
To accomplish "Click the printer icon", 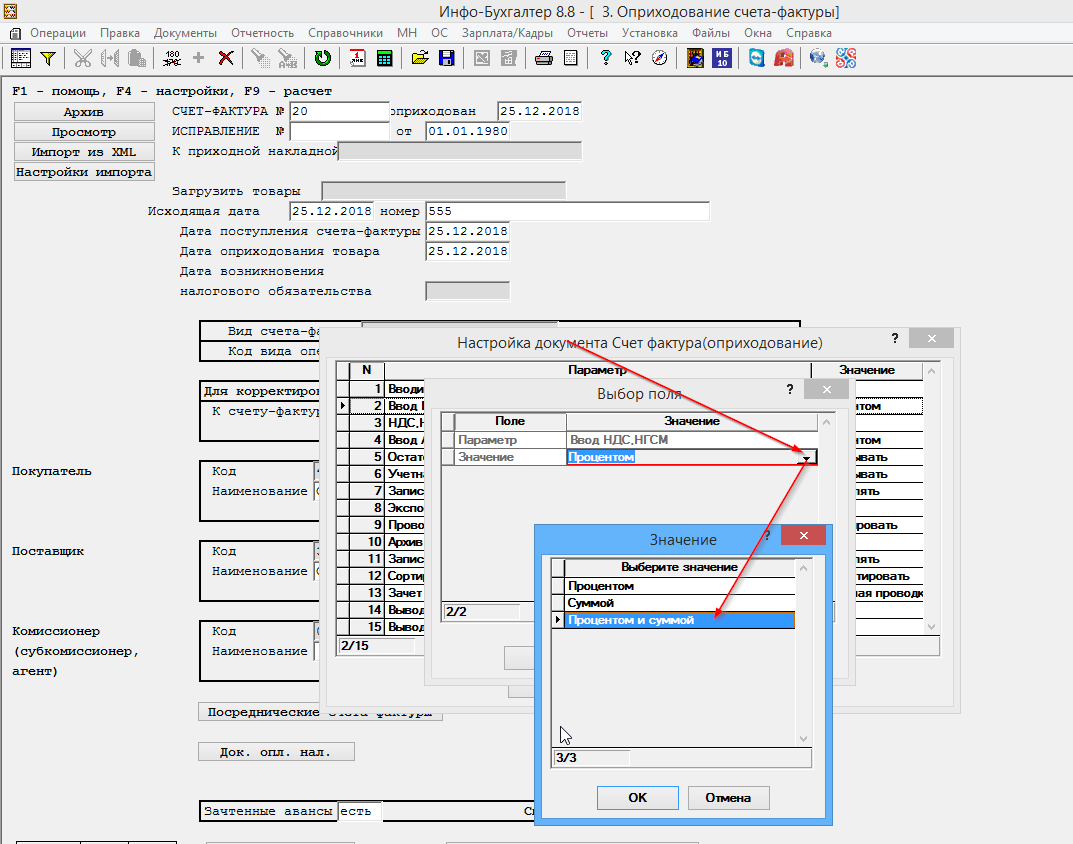I will [x=543, y=58].
